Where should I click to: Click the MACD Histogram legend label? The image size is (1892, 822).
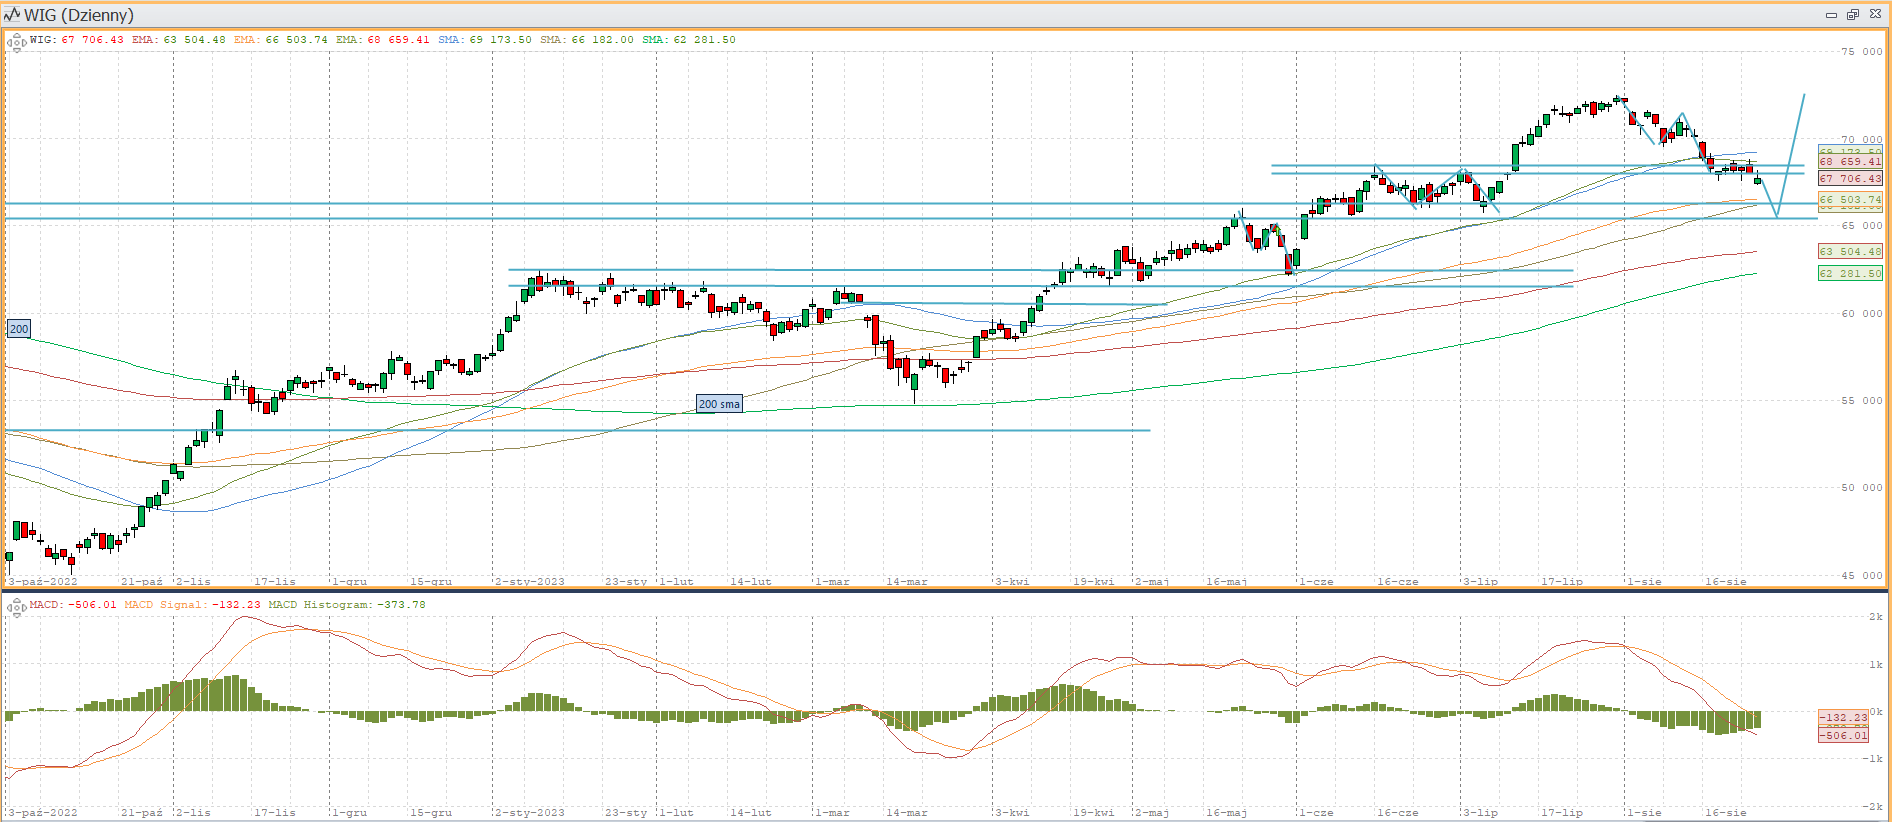click(x=320, y=605)
